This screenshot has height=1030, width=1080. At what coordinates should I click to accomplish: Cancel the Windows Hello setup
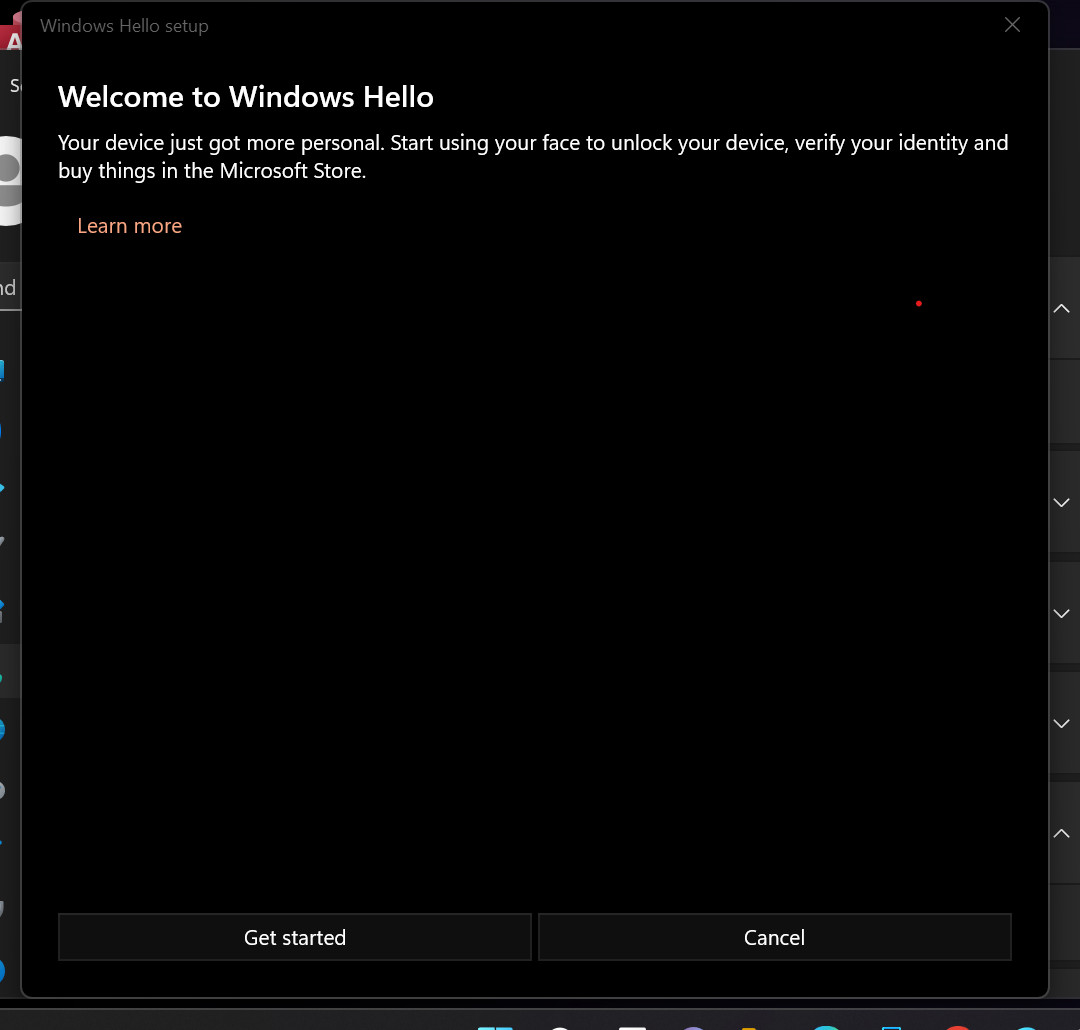[x=774, y=937]
